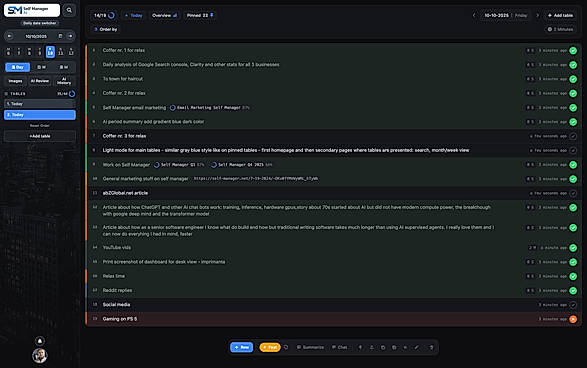Go to the next day in date switcher
587x368 pixels.
coord(70,36)
